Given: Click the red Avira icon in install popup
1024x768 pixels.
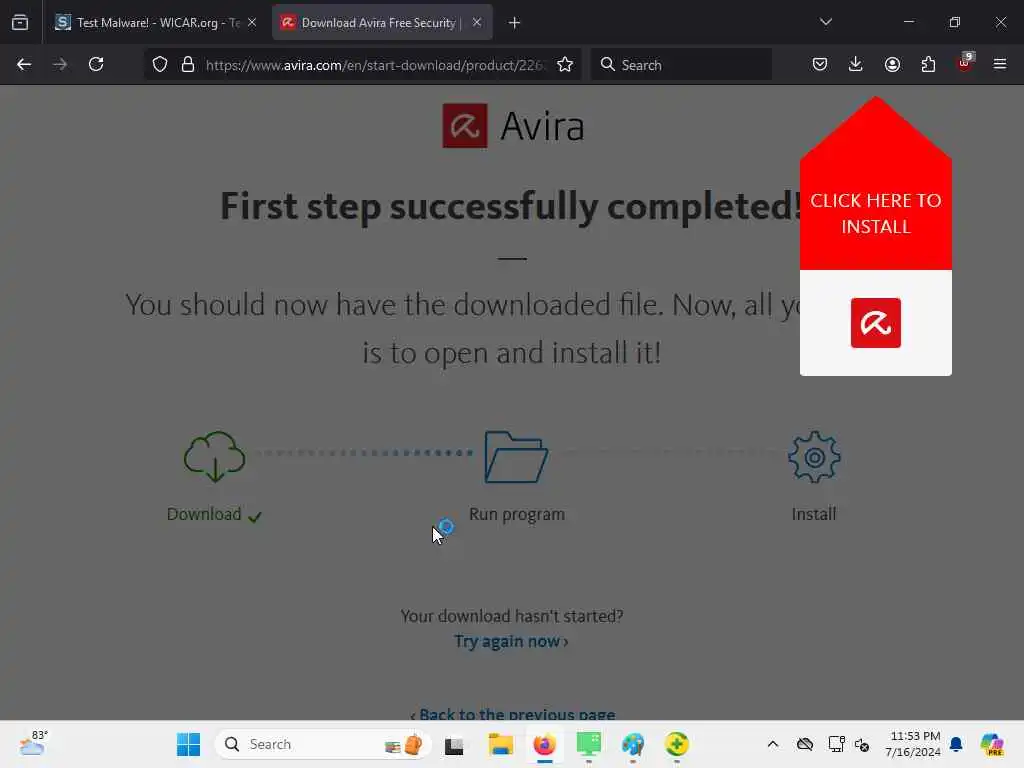Looking at the screenshot, I should (876, 323).
